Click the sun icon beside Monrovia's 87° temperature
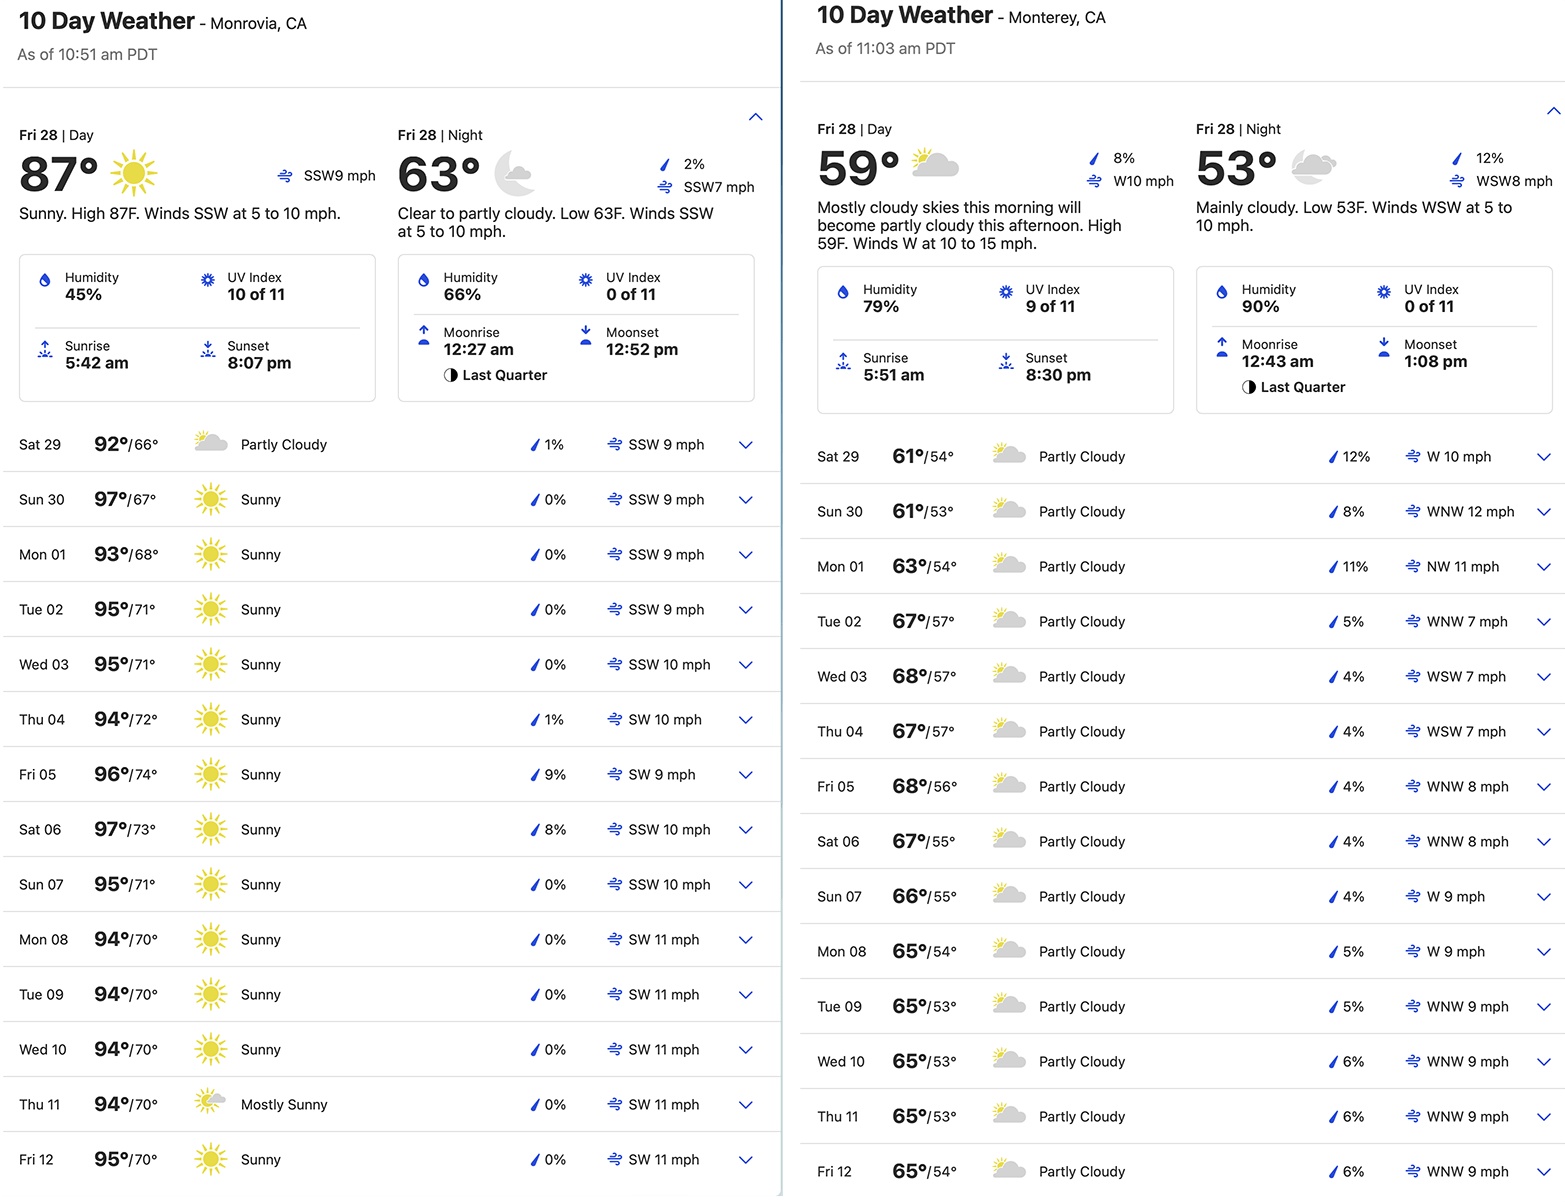Viewport: 1565px width, 1202px height. [134, 174]
